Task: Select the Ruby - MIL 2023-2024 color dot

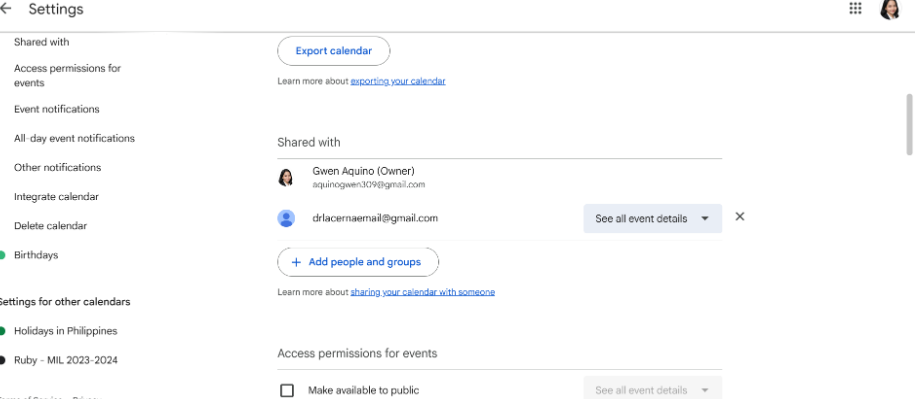Action: (2, 360)
